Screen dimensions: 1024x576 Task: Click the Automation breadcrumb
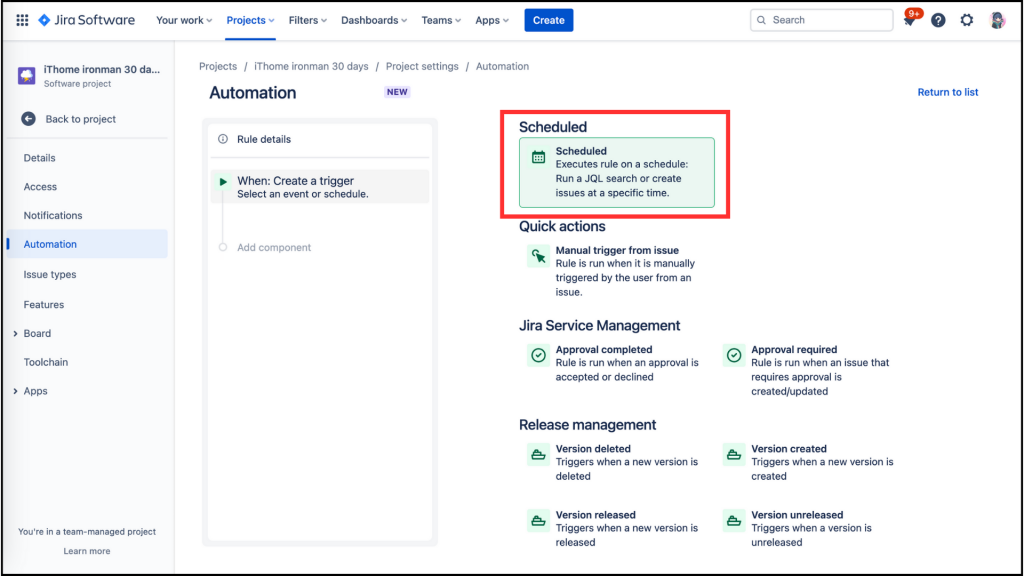pyautogui.click(x=502, y=67)
